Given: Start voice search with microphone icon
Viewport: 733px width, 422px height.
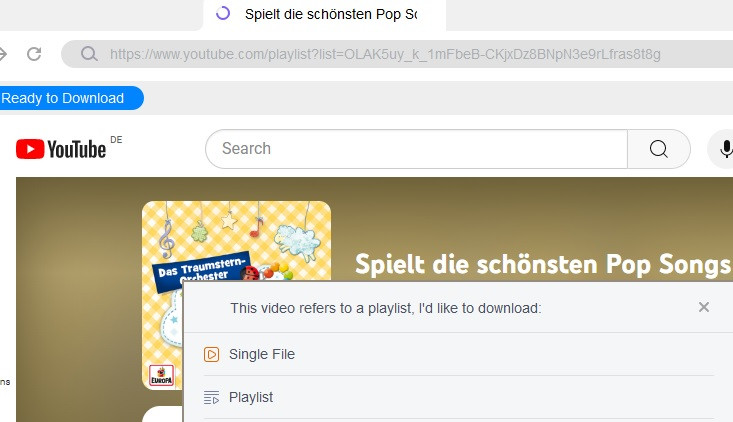Looking at the screenshot, I should pos(725,149).
